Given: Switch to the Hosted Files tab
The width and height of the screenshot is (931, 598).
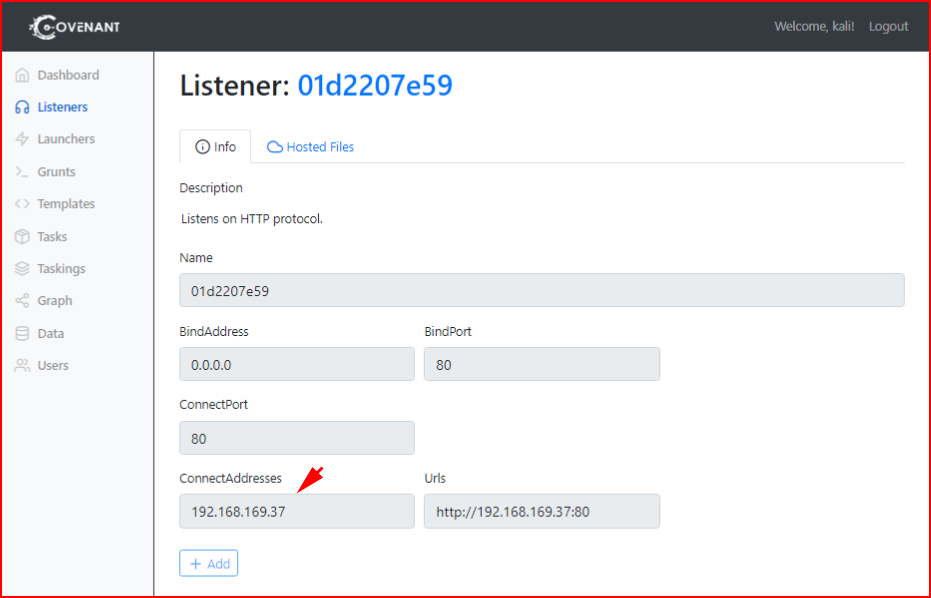Looking at the screenshot, I should pos(310,147).
